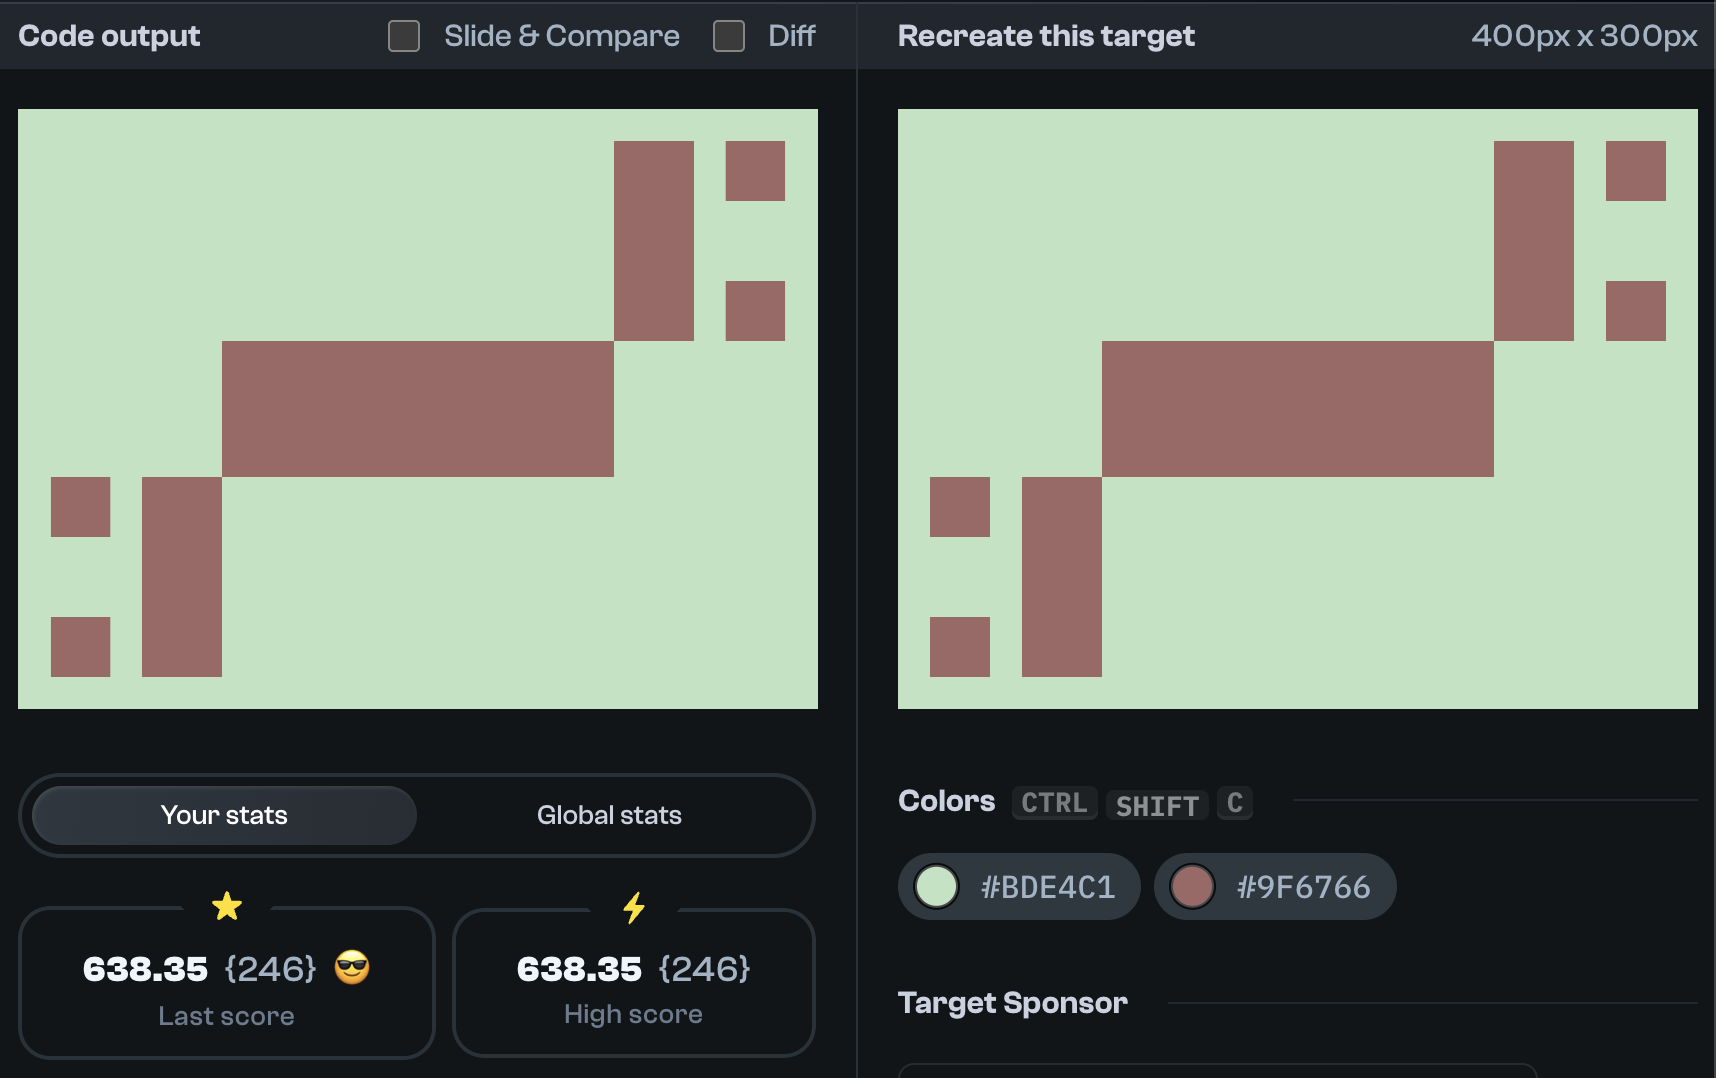Click the C key badge next to Colors
Screen dimensions: 1716x1078
[1235, 803]
